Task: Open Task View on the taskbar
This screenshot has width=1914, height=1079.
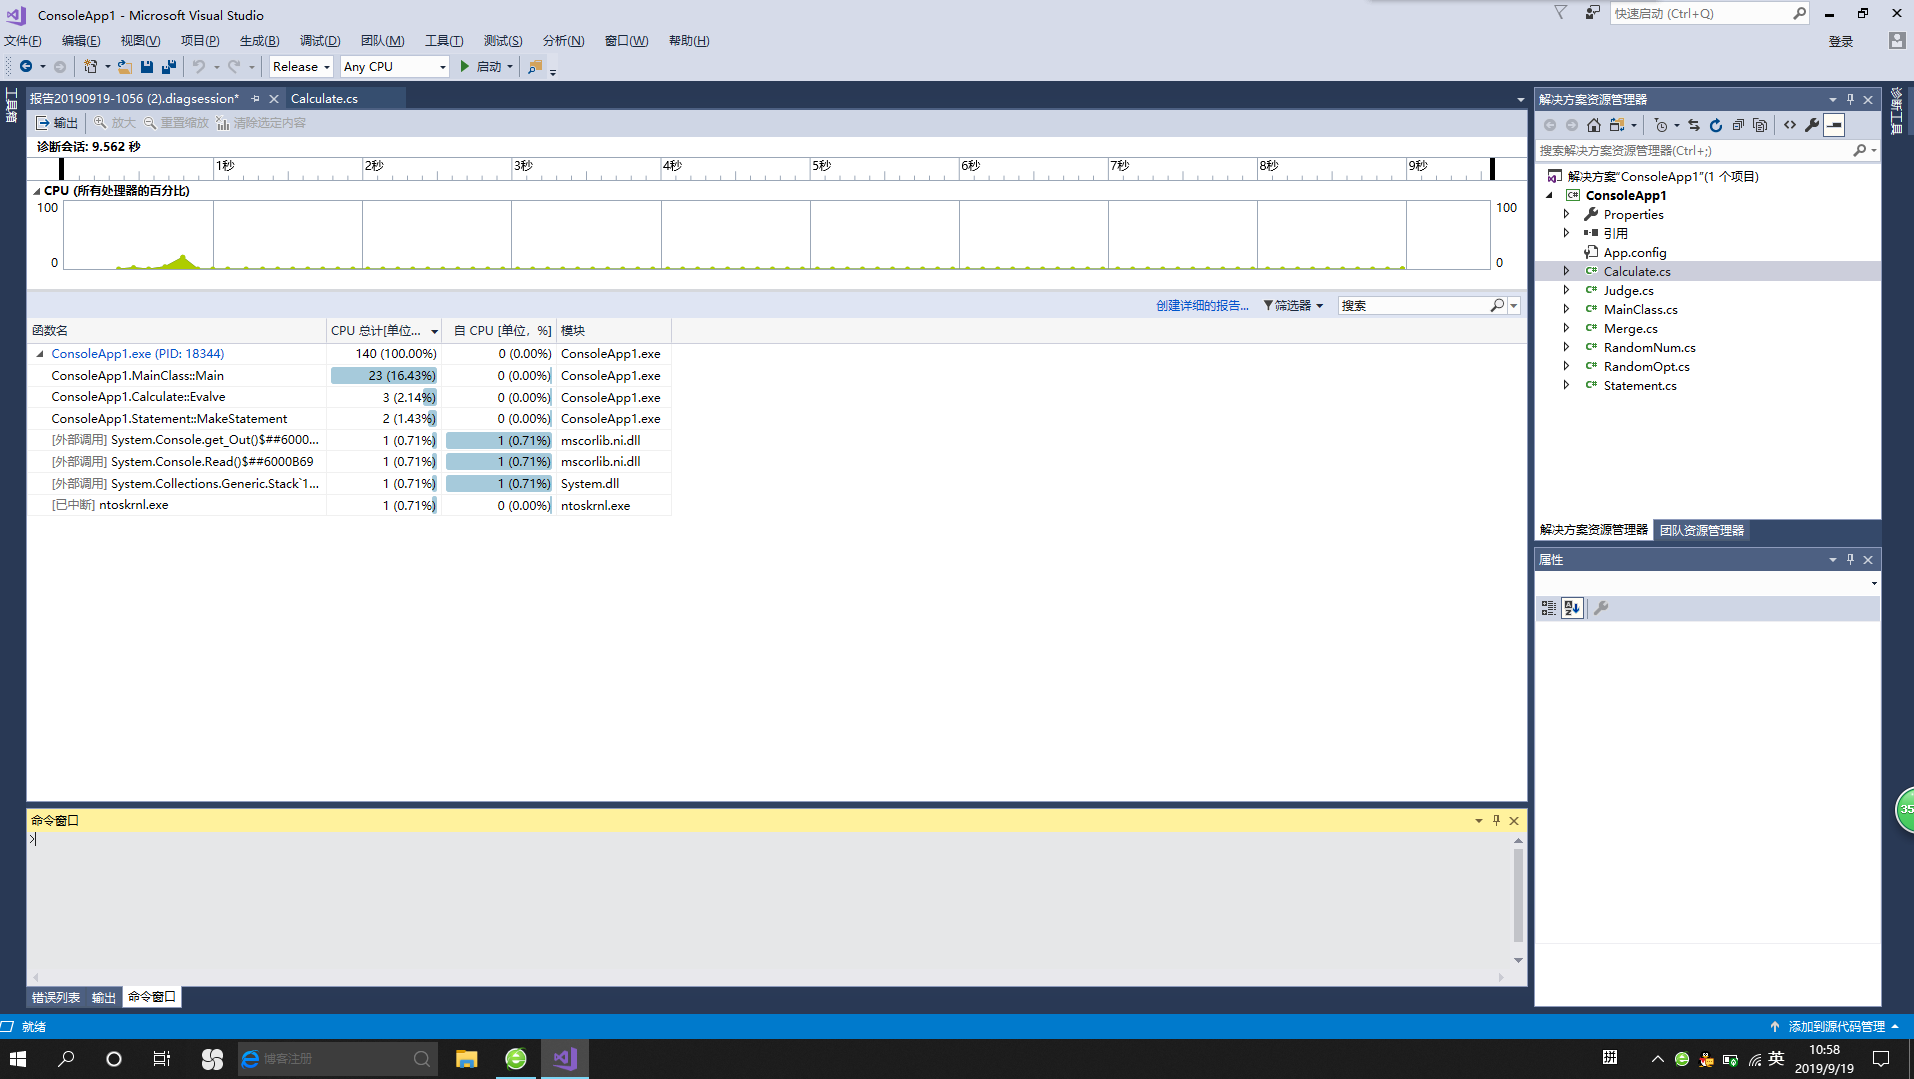Action: click(x=162, y=1059)
